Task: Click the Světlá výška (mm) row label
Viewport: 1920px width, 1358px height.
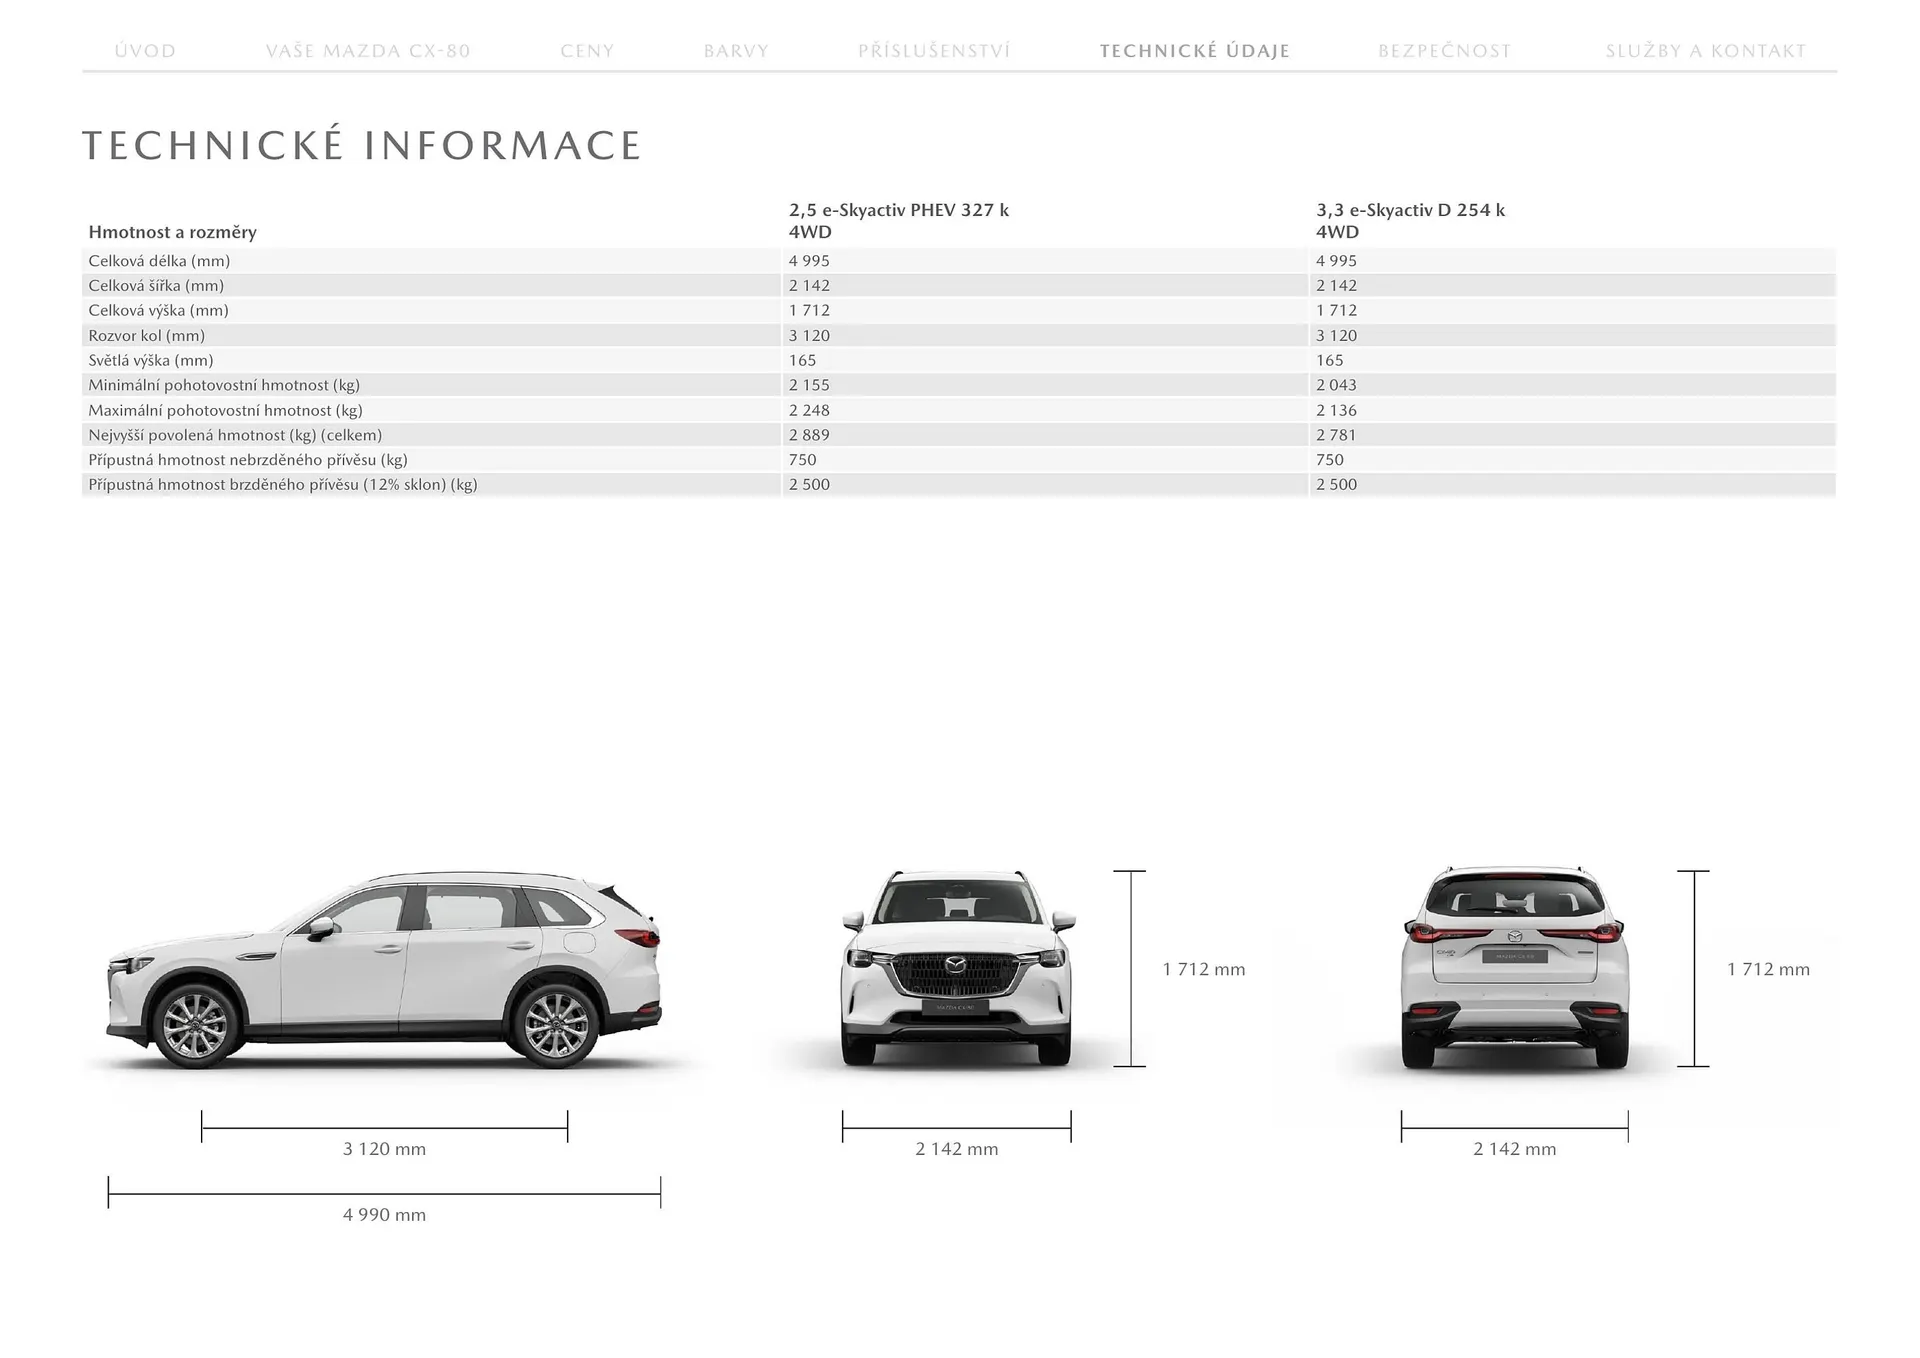Action: click(x=150, y=360)
